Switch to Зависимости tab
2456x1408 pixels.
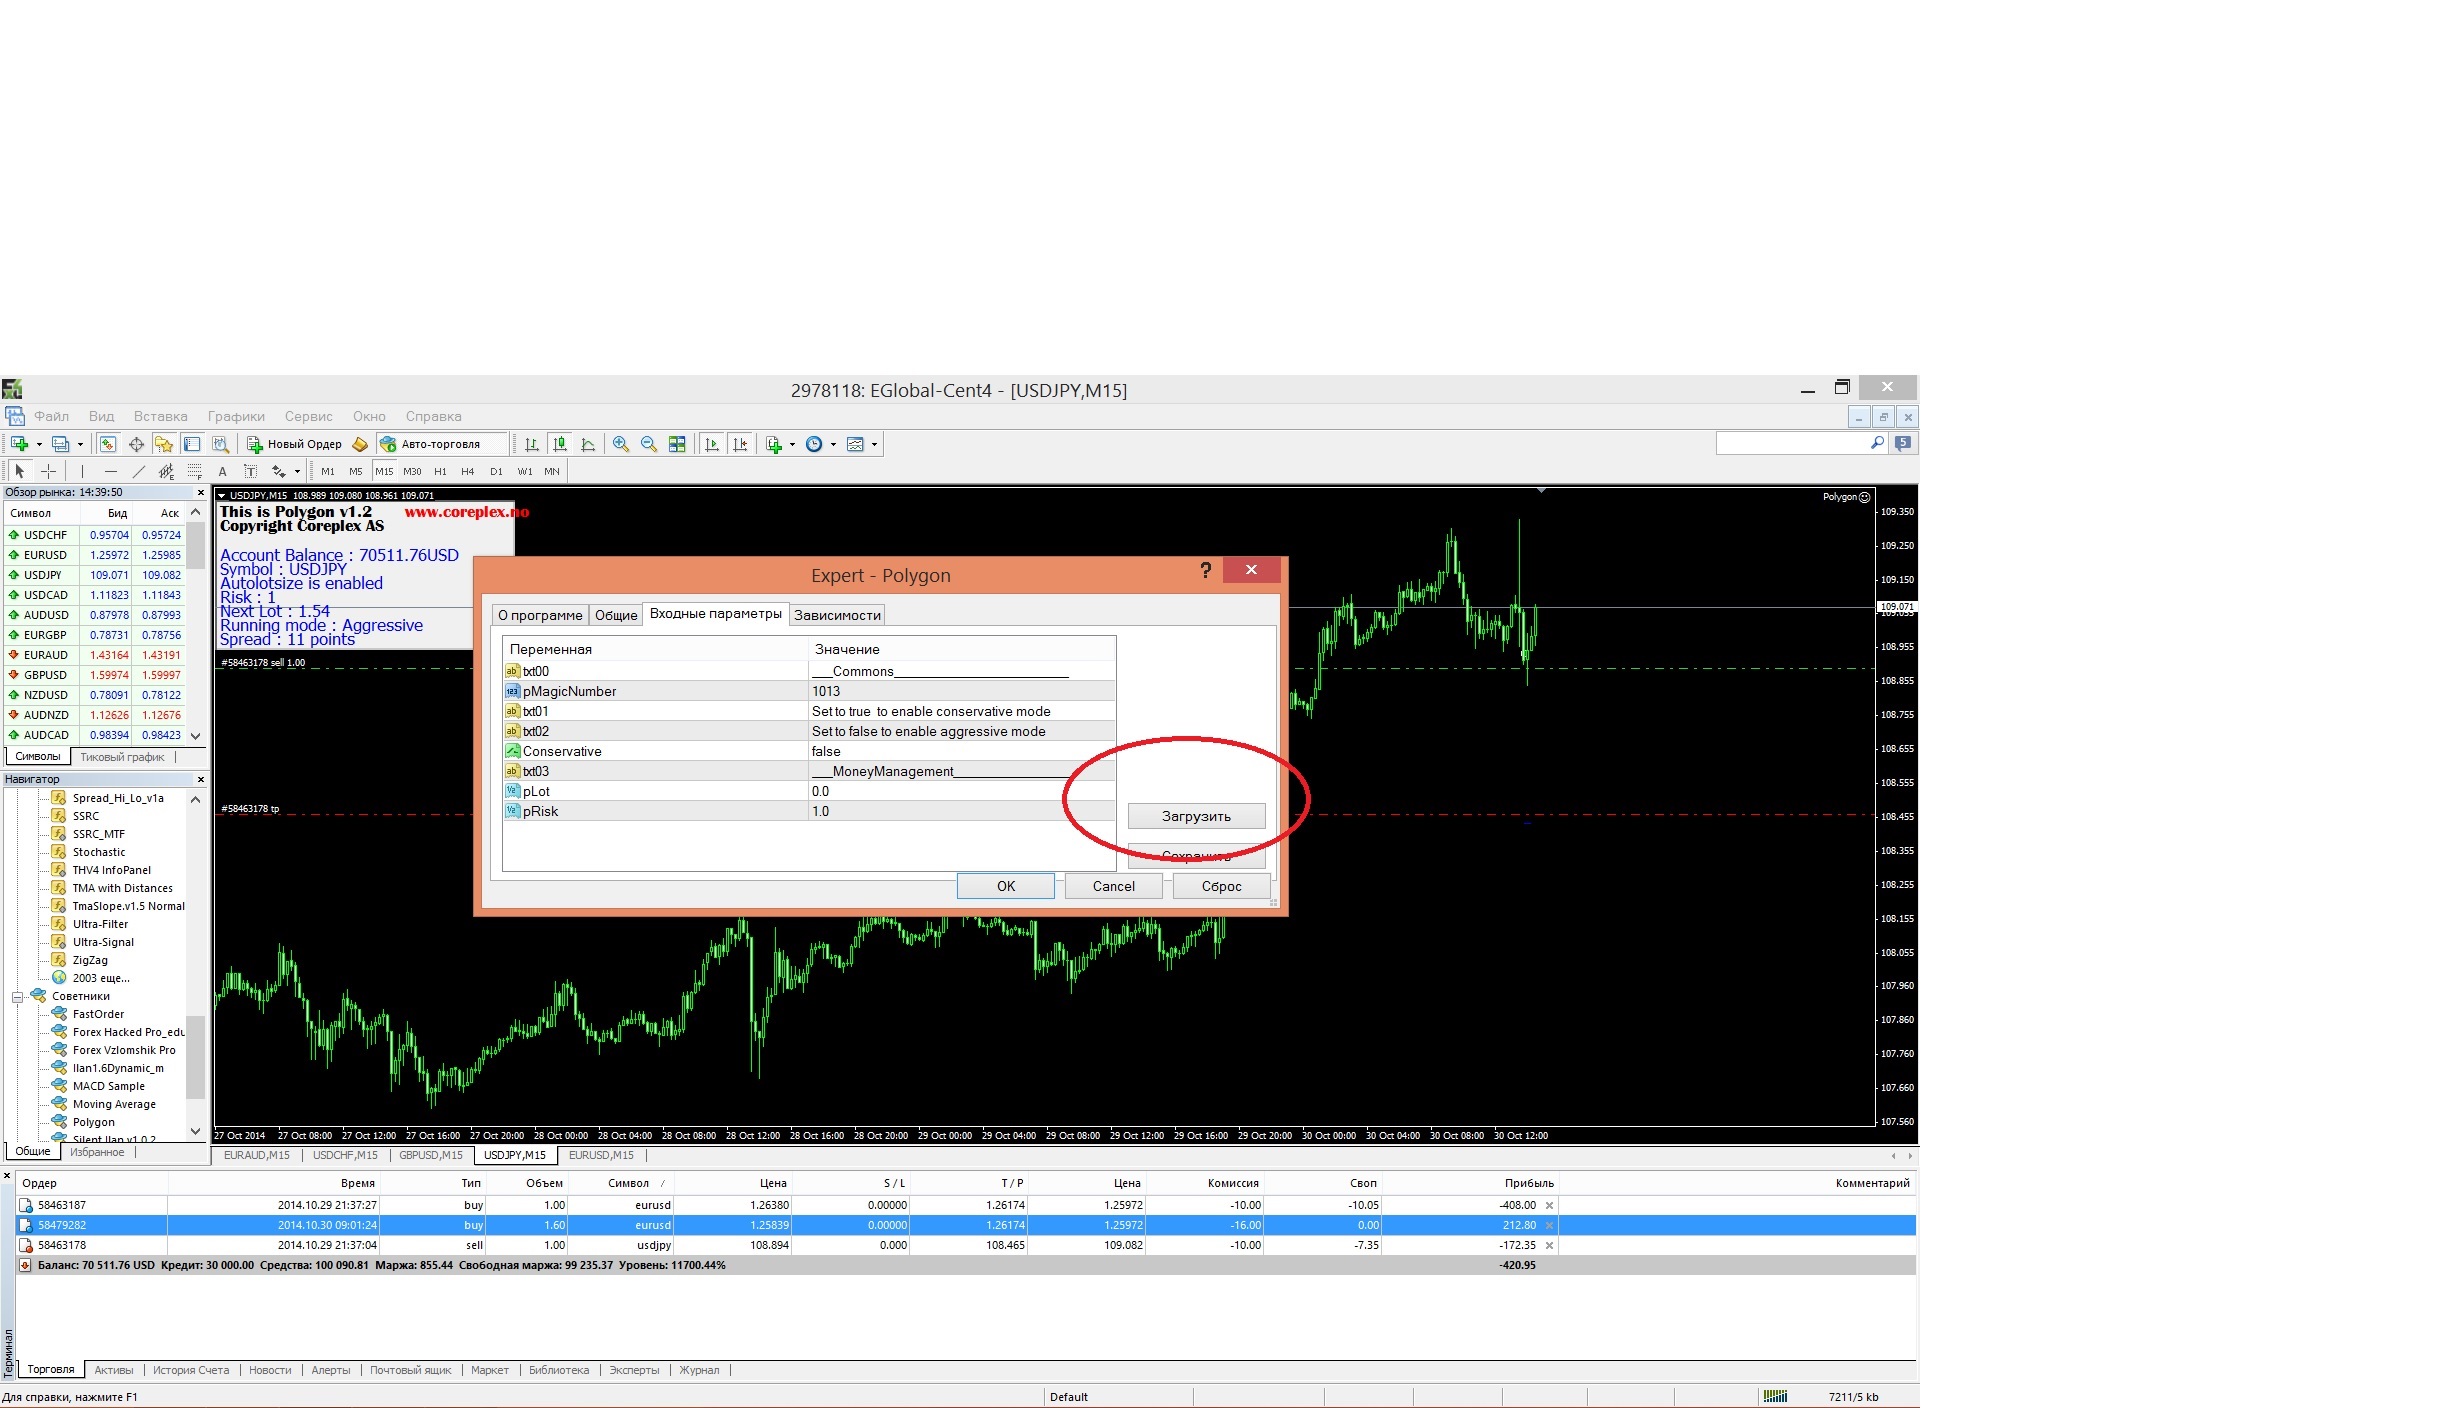(x=837, y=615)
